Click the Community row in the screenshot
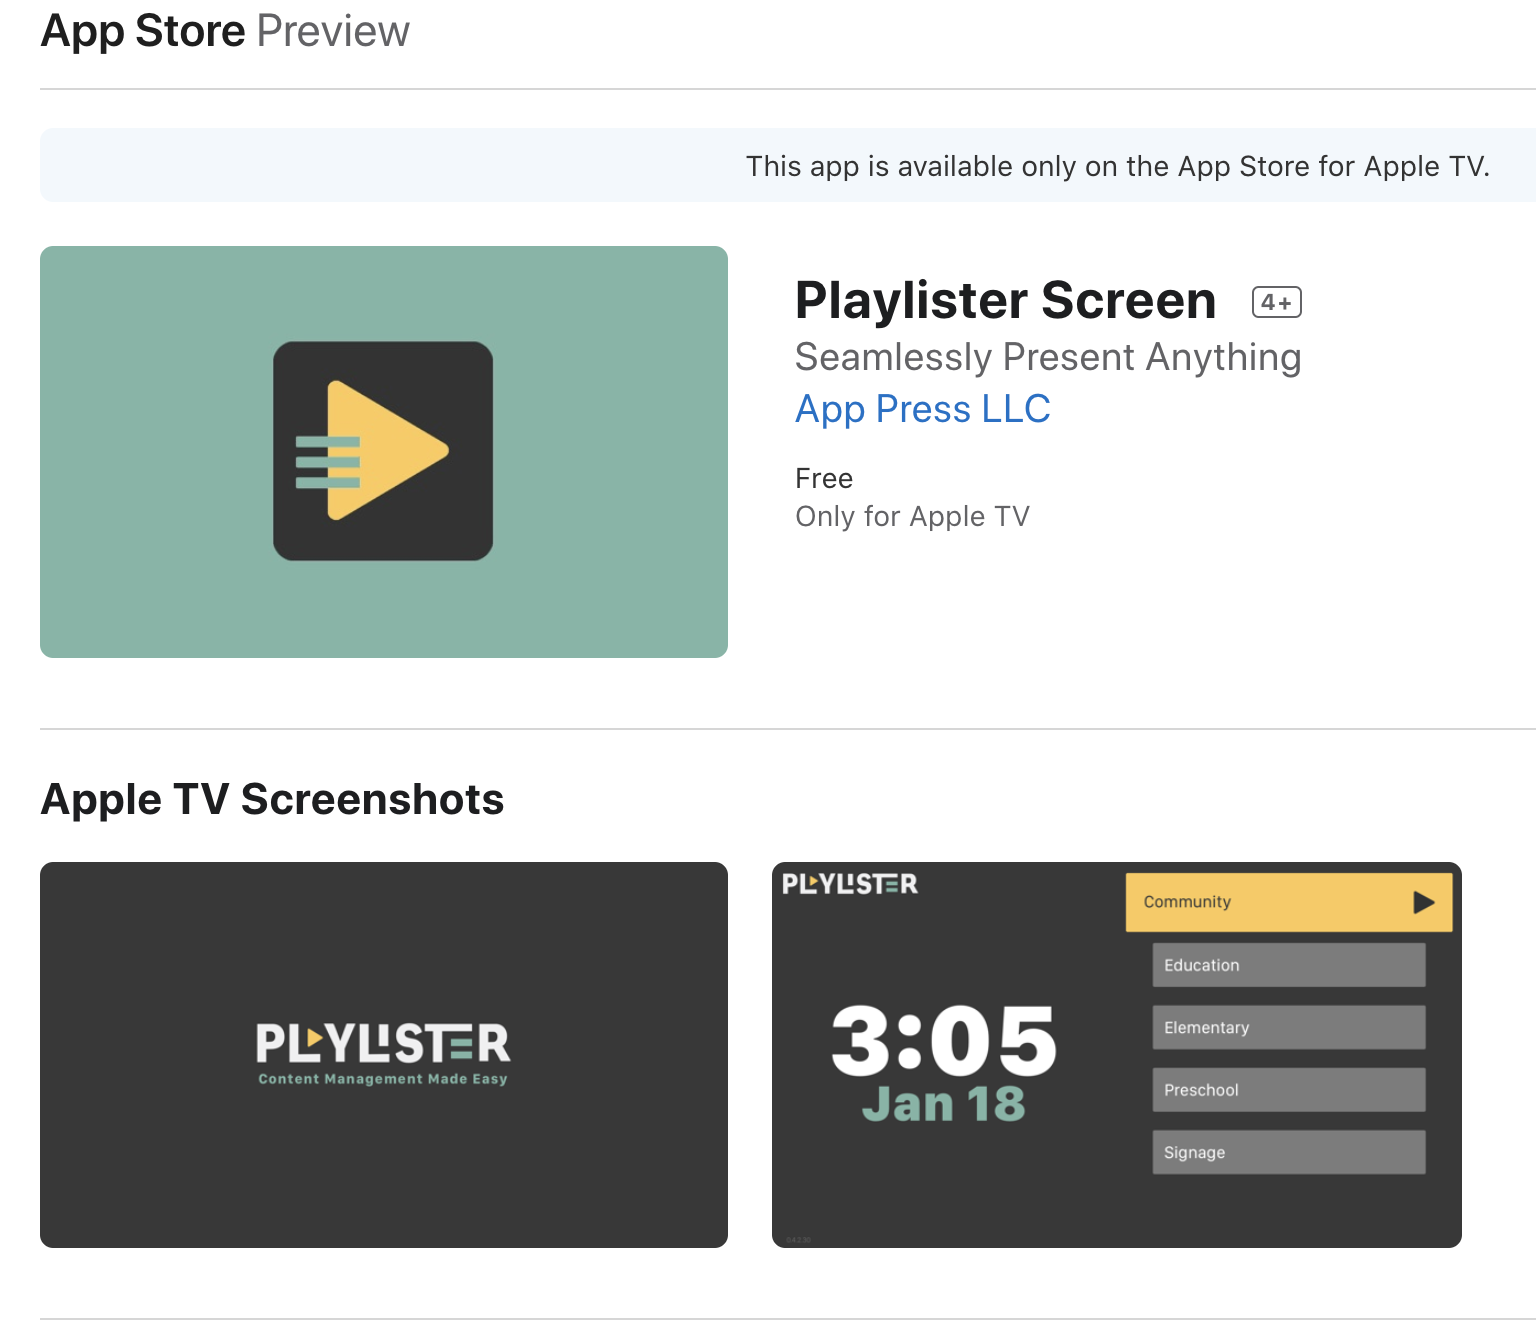The height and width of the screenshot is (1322, 1536). click(x=1289, y=903)
